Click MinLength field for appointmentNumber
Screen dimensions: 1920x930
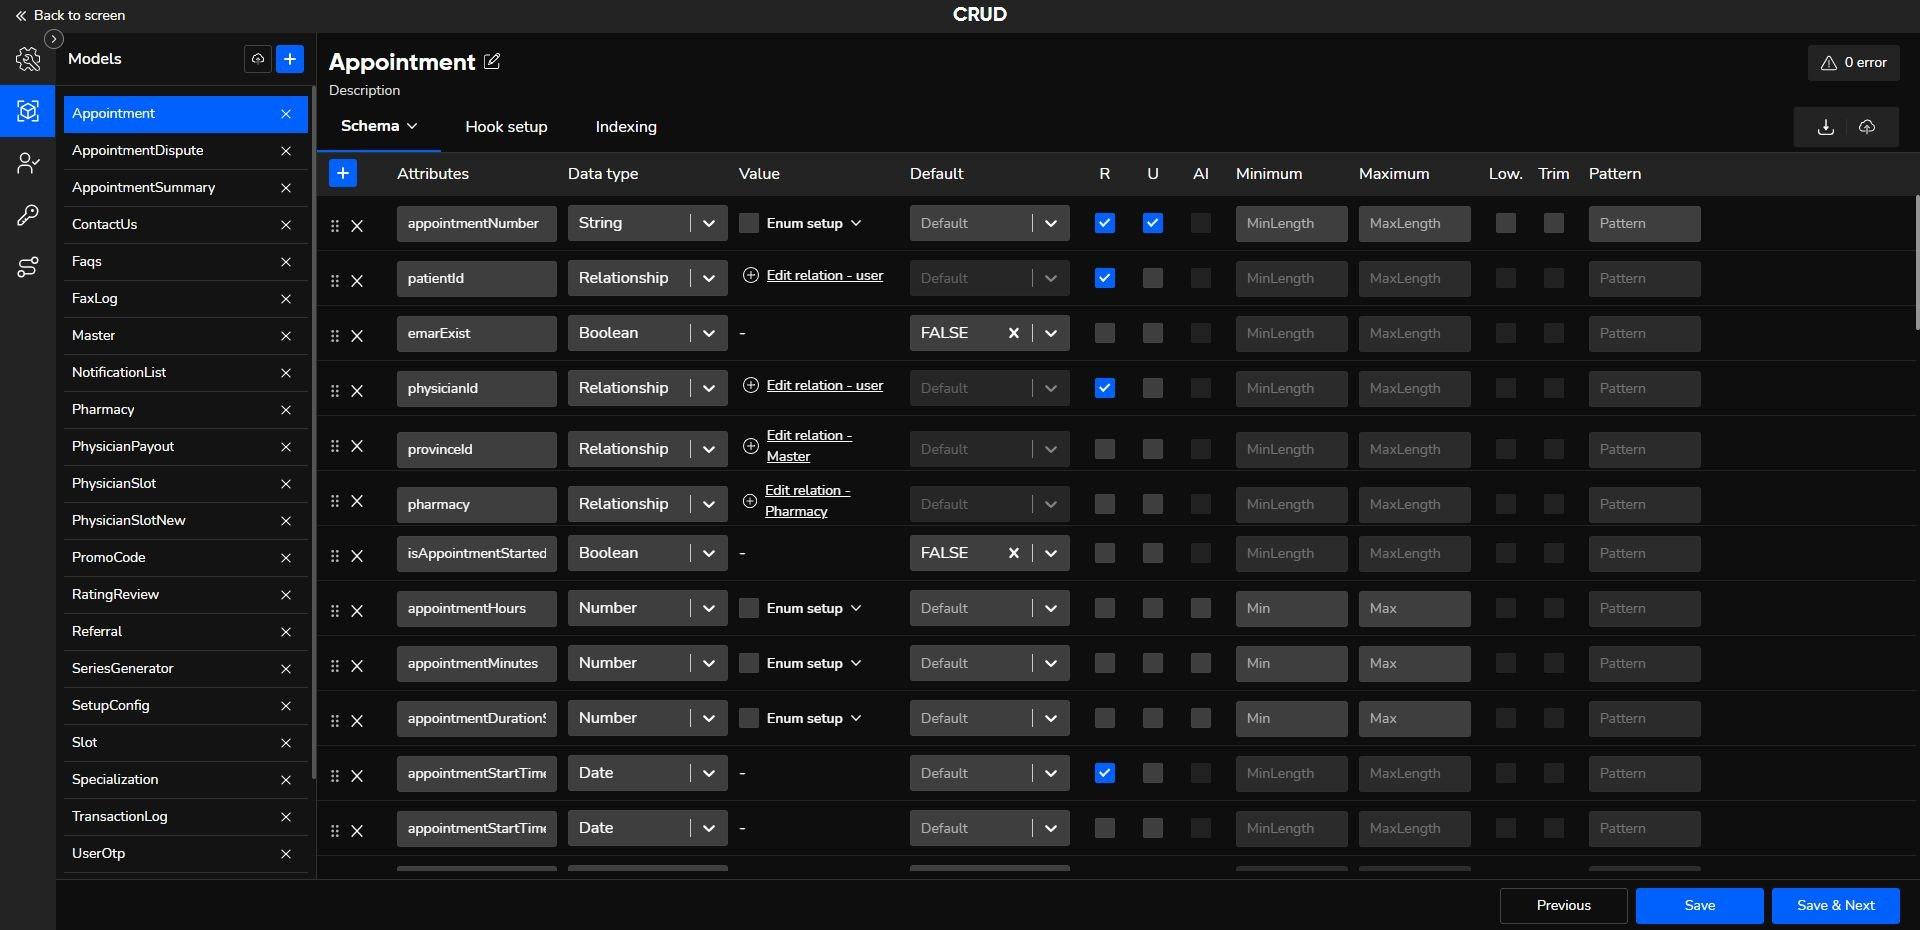tap(1291, 223)
